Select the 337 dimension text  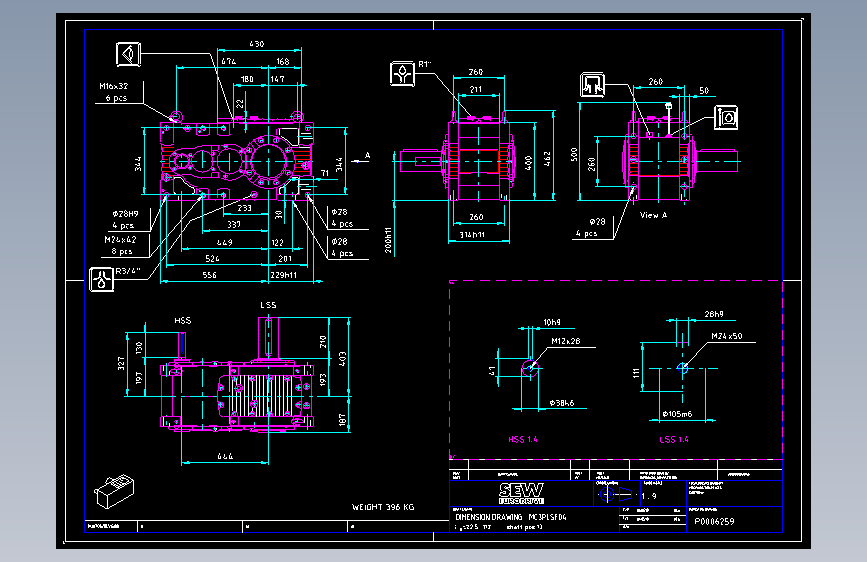click(x=234, y=224)
